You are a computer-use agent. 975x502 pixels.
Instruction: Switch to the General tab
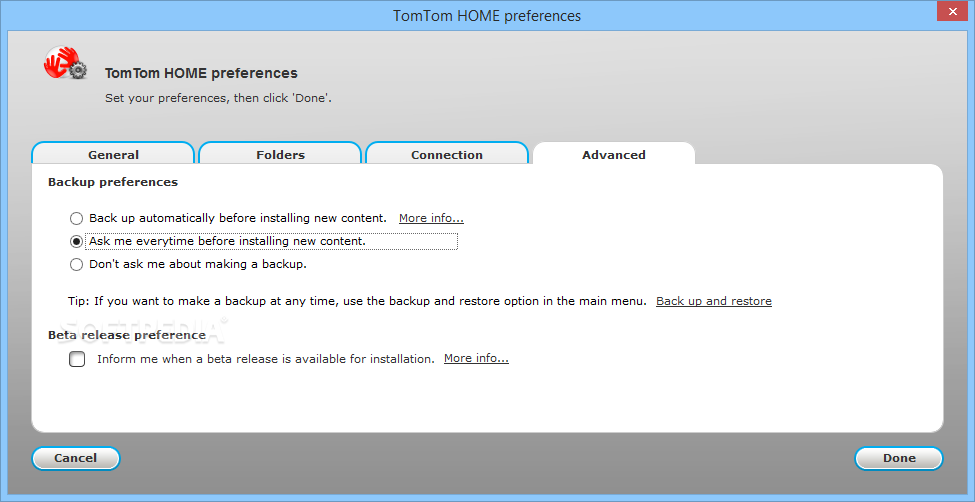pos(113,154)
